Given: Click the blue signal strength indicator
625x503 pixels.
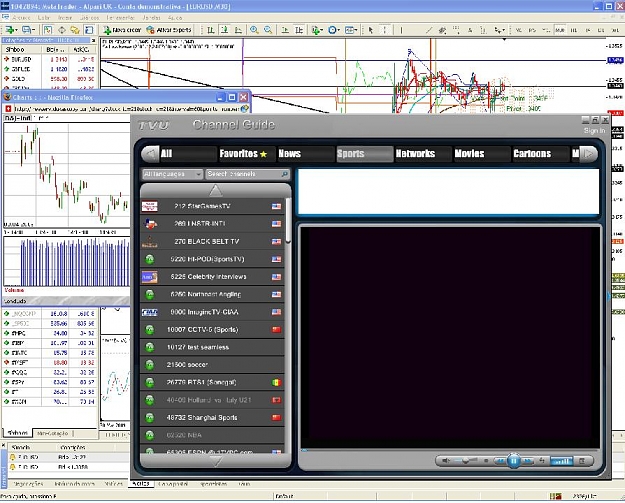Looking at the screenshot, I should point(561,461).
